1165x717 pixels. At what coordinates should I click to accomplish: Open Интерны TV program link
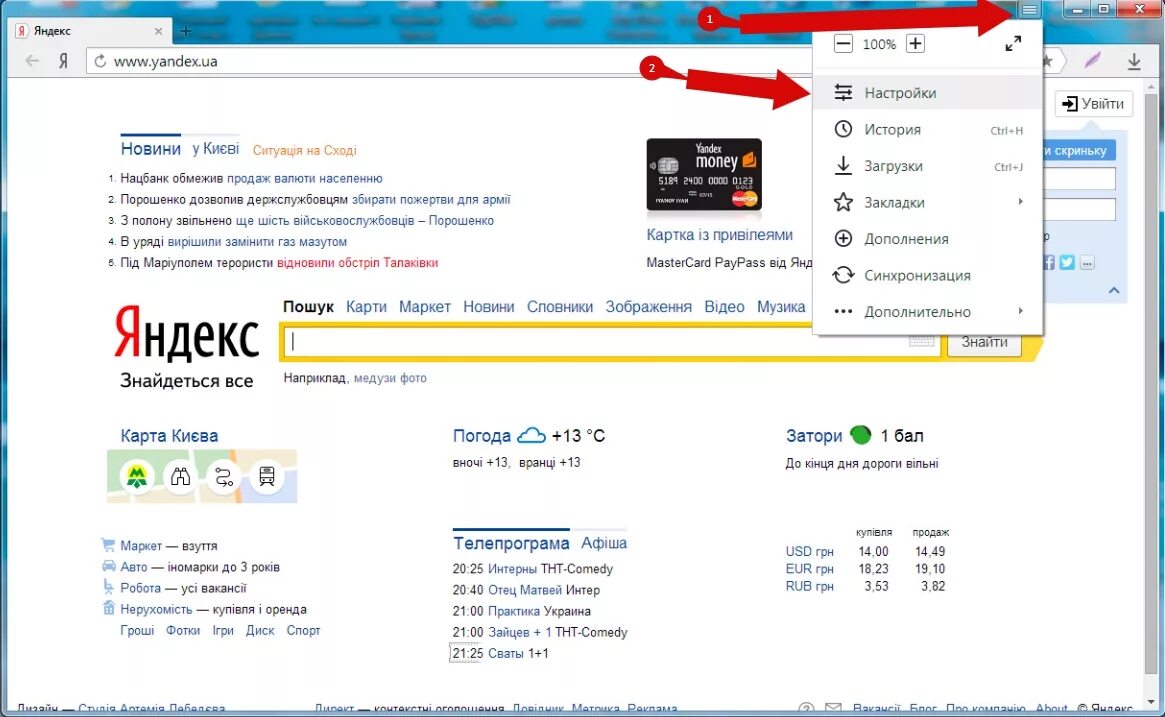tap(513, 569)
